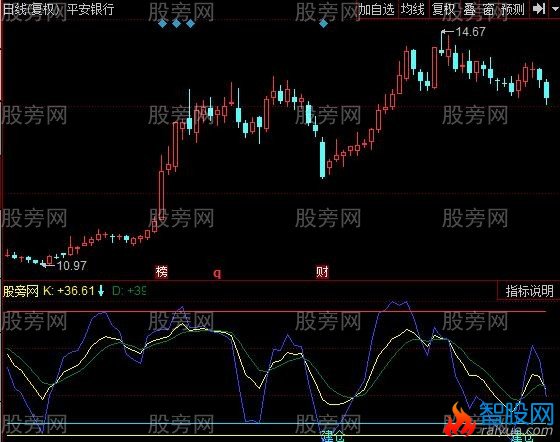Click the red q marker icon

pyautogui.click(x=217, y=273)
